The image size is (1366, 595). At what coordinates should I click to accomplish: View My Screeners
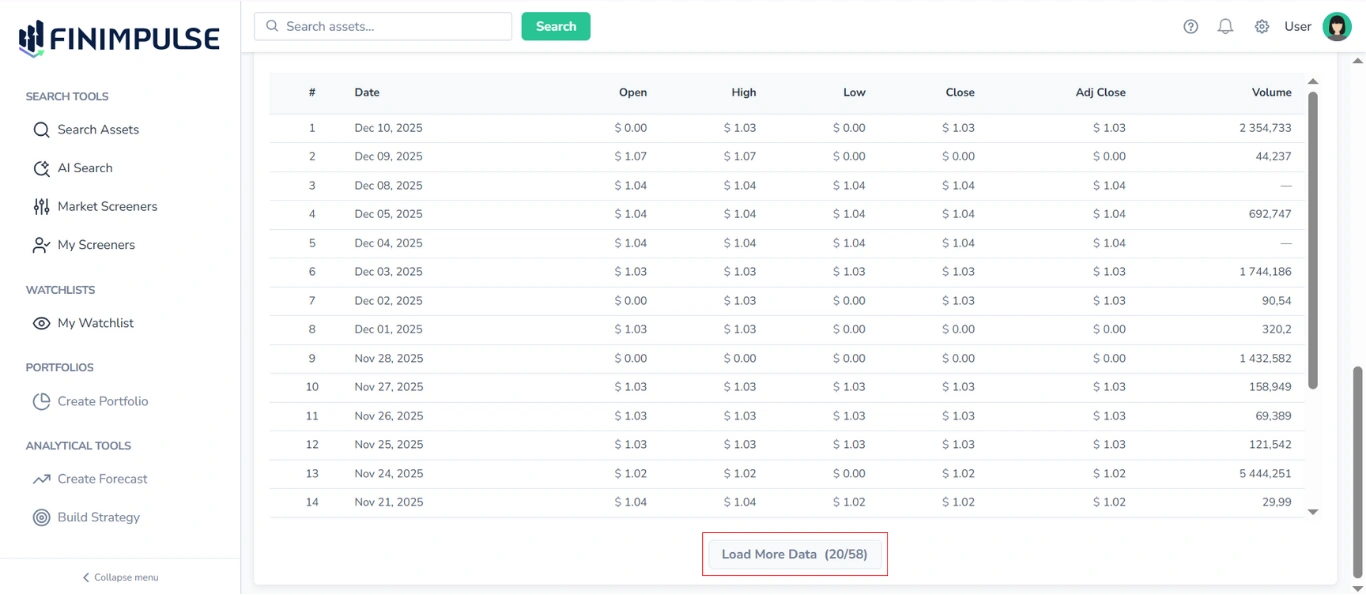point(97,244)
